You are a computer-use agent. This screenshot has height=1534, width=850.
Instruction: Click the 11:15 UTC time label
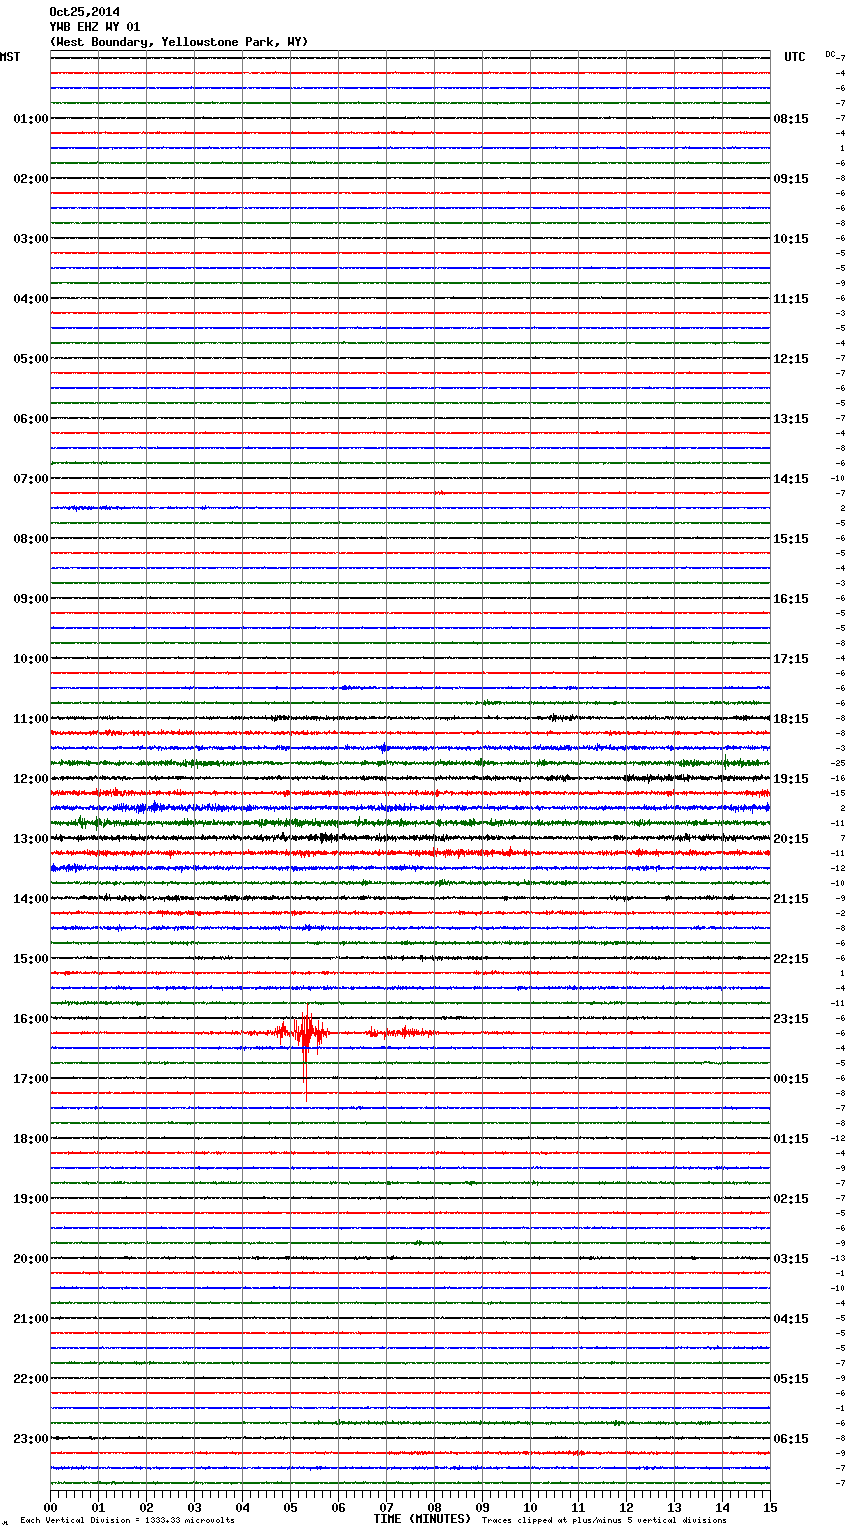tap(791, 299)
